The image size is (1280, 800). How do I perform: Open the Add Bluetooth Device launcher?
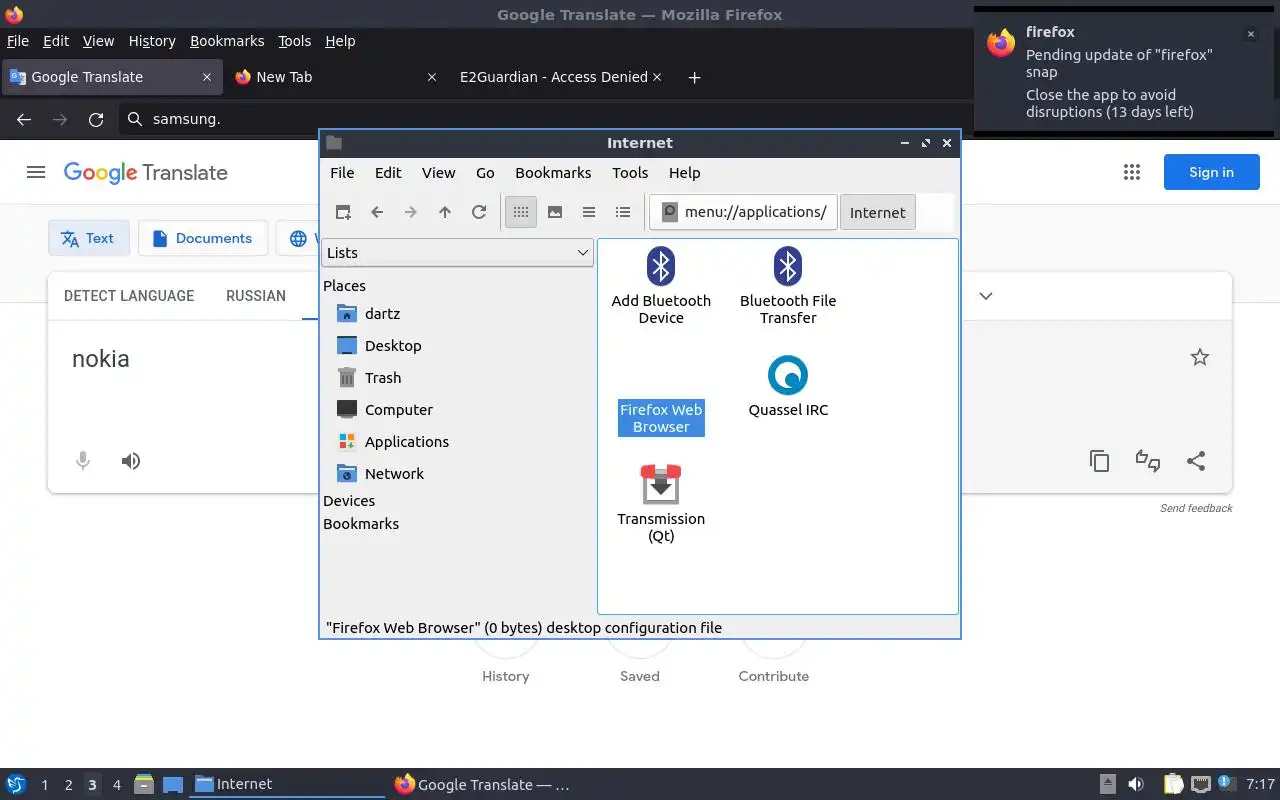[661, 286]
